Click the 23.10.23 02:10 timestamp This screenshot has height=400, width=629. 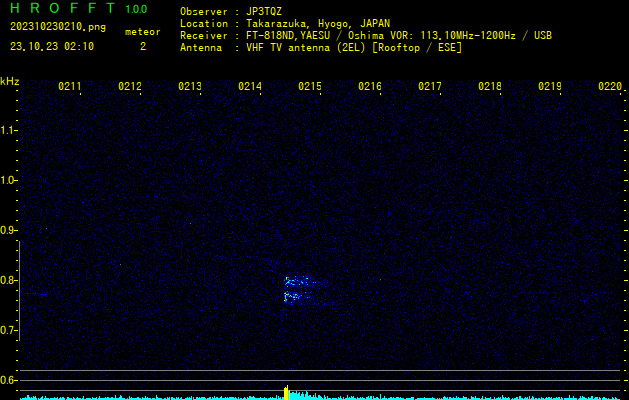click(x=52, y=46)
